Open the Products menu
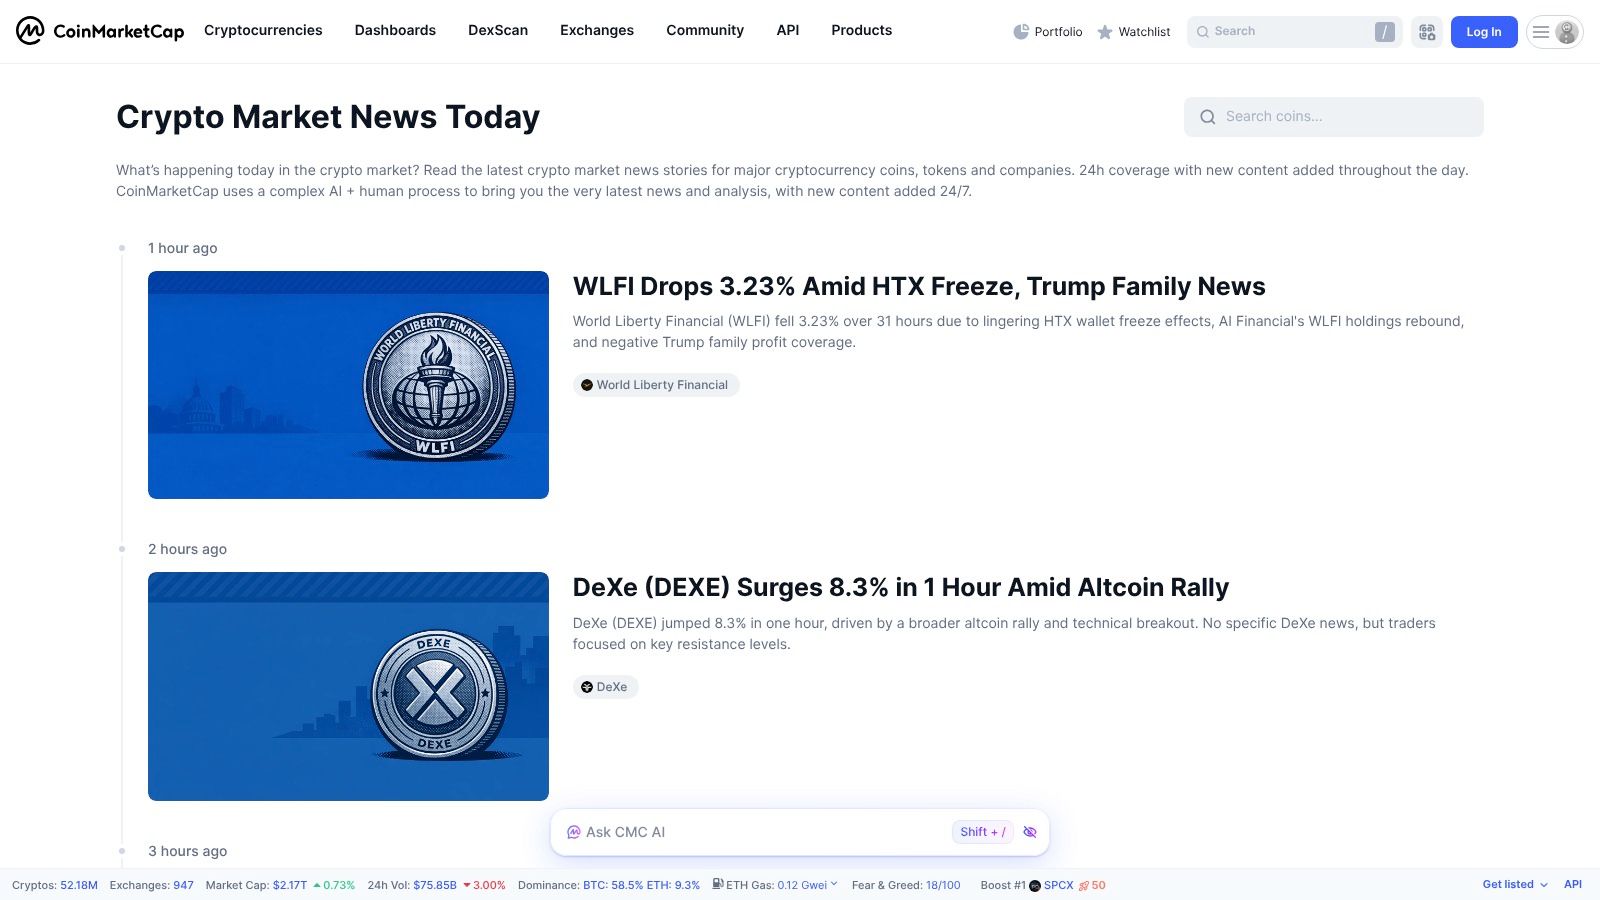1600x900 pixels. pos(861,30)
